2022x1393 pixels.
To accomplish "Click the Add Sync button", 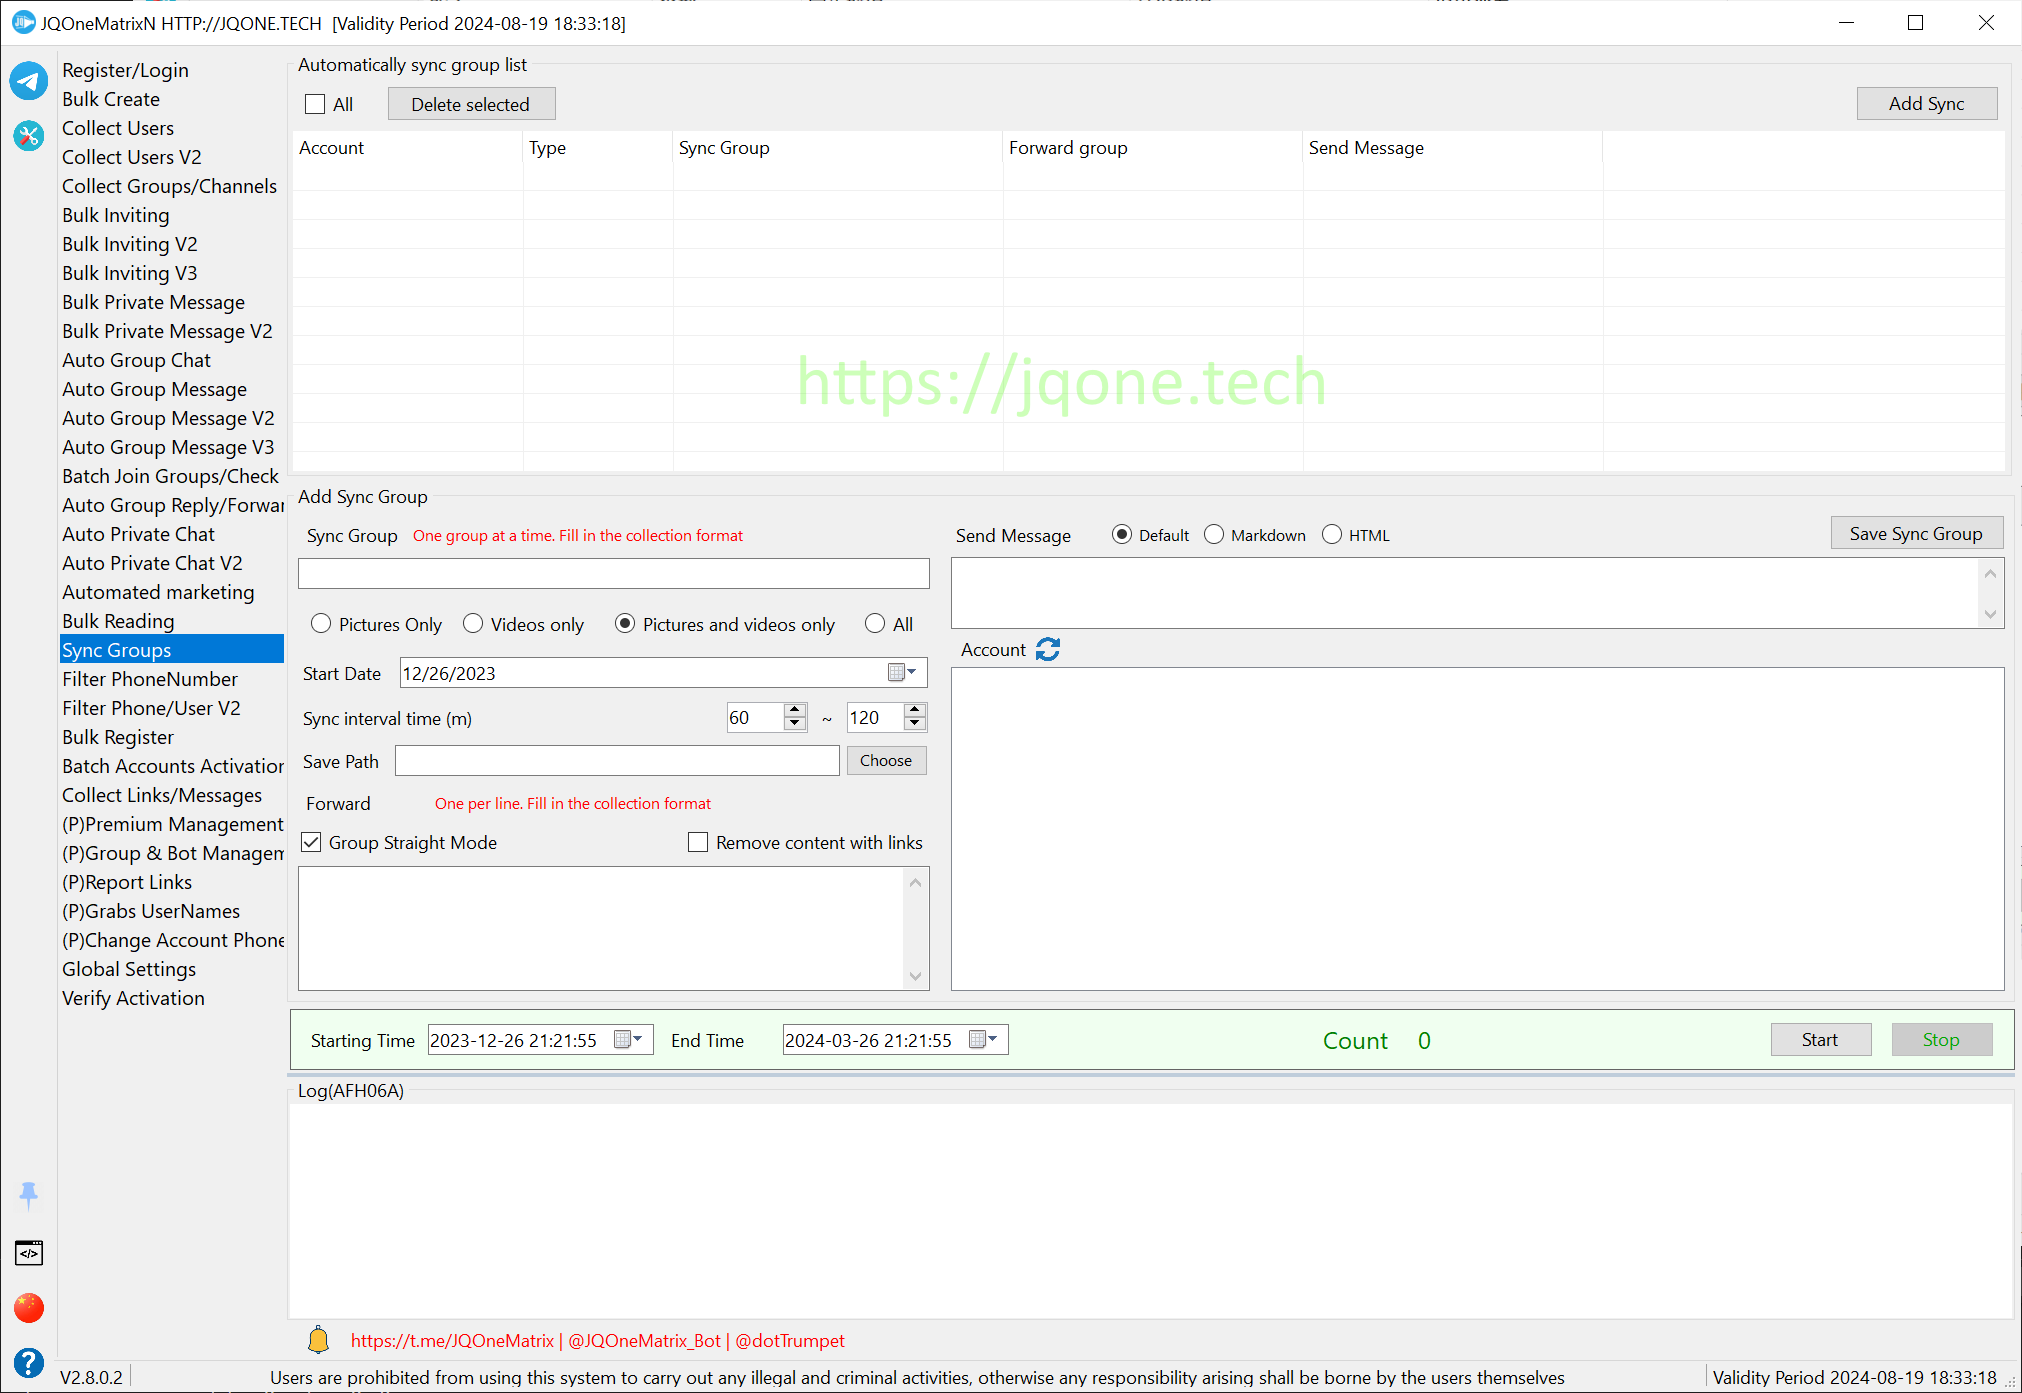I will click(1926, 104).
